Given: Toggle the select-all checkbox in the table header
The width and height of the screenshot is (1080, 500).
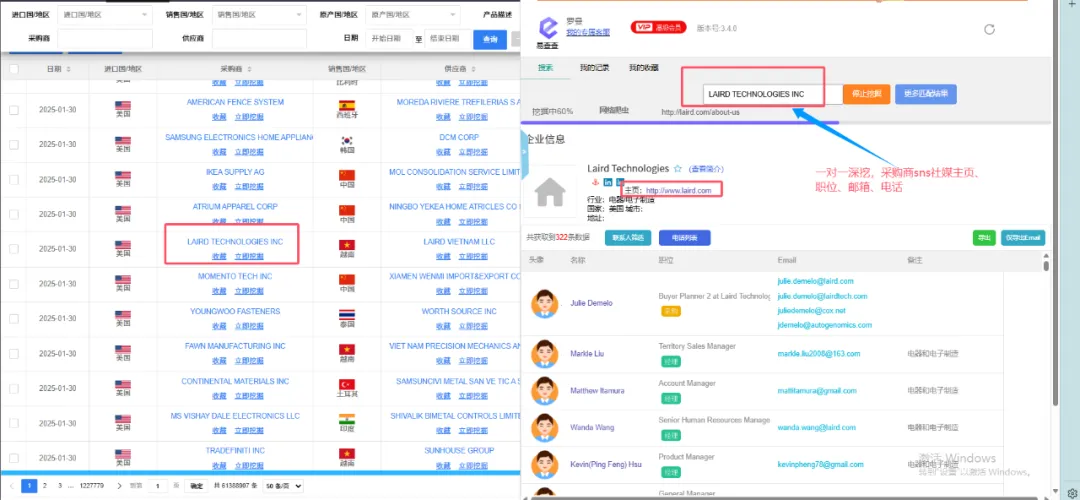Looking at the screenshot, I should click(x=14, y=69).
